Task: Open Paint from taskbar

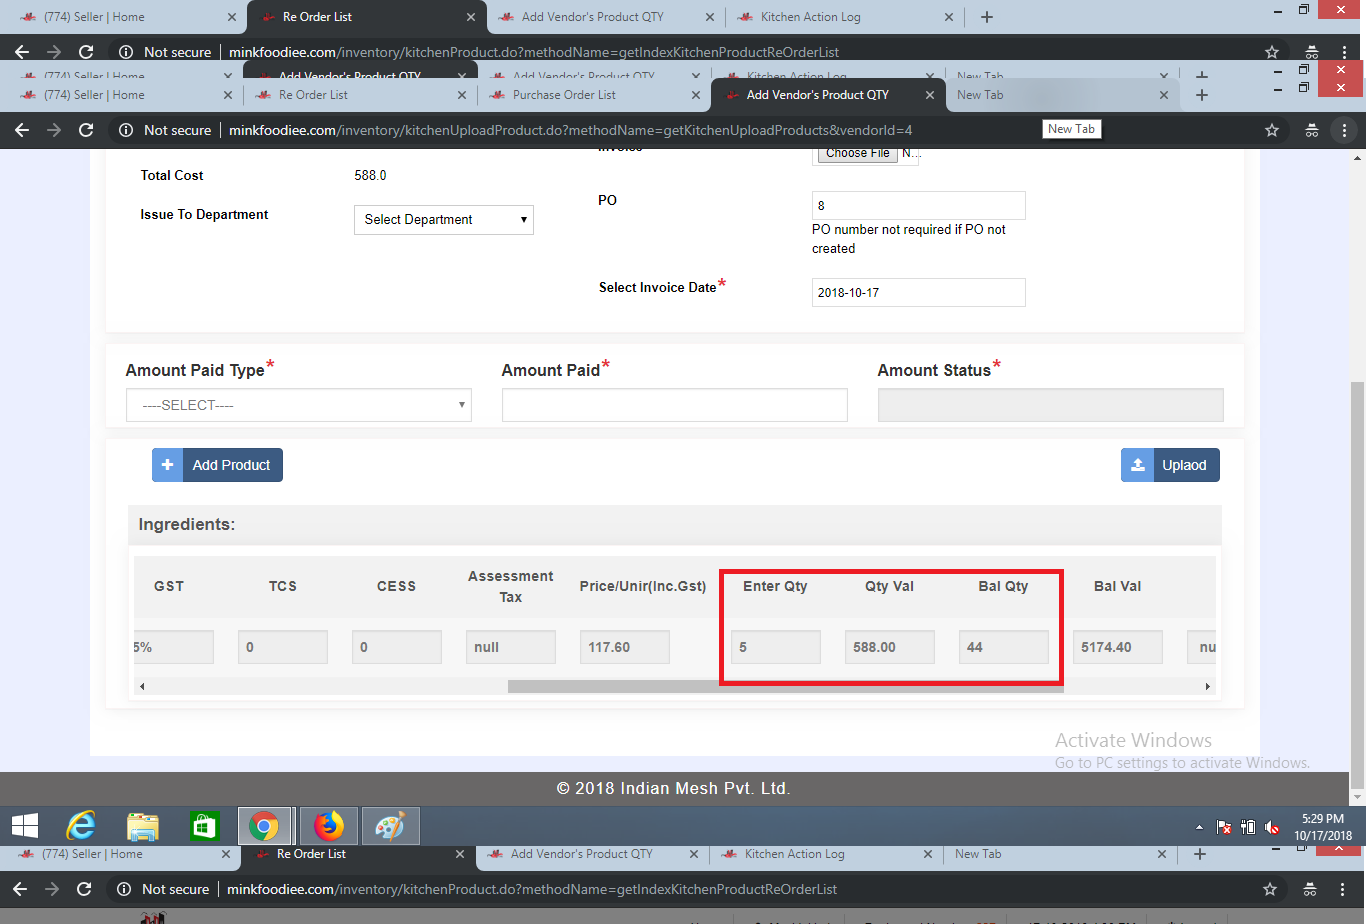Action: tap(390, 826)
